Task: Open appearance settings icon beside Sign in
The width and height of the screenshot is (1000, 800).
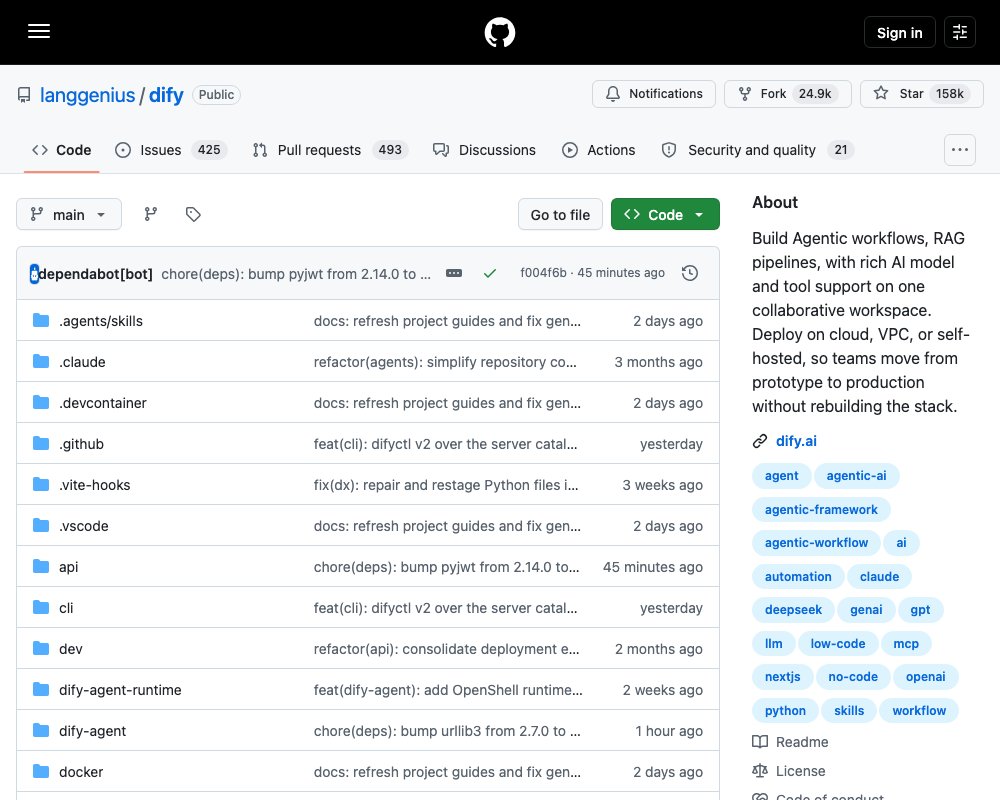Action: pos(960,32)
